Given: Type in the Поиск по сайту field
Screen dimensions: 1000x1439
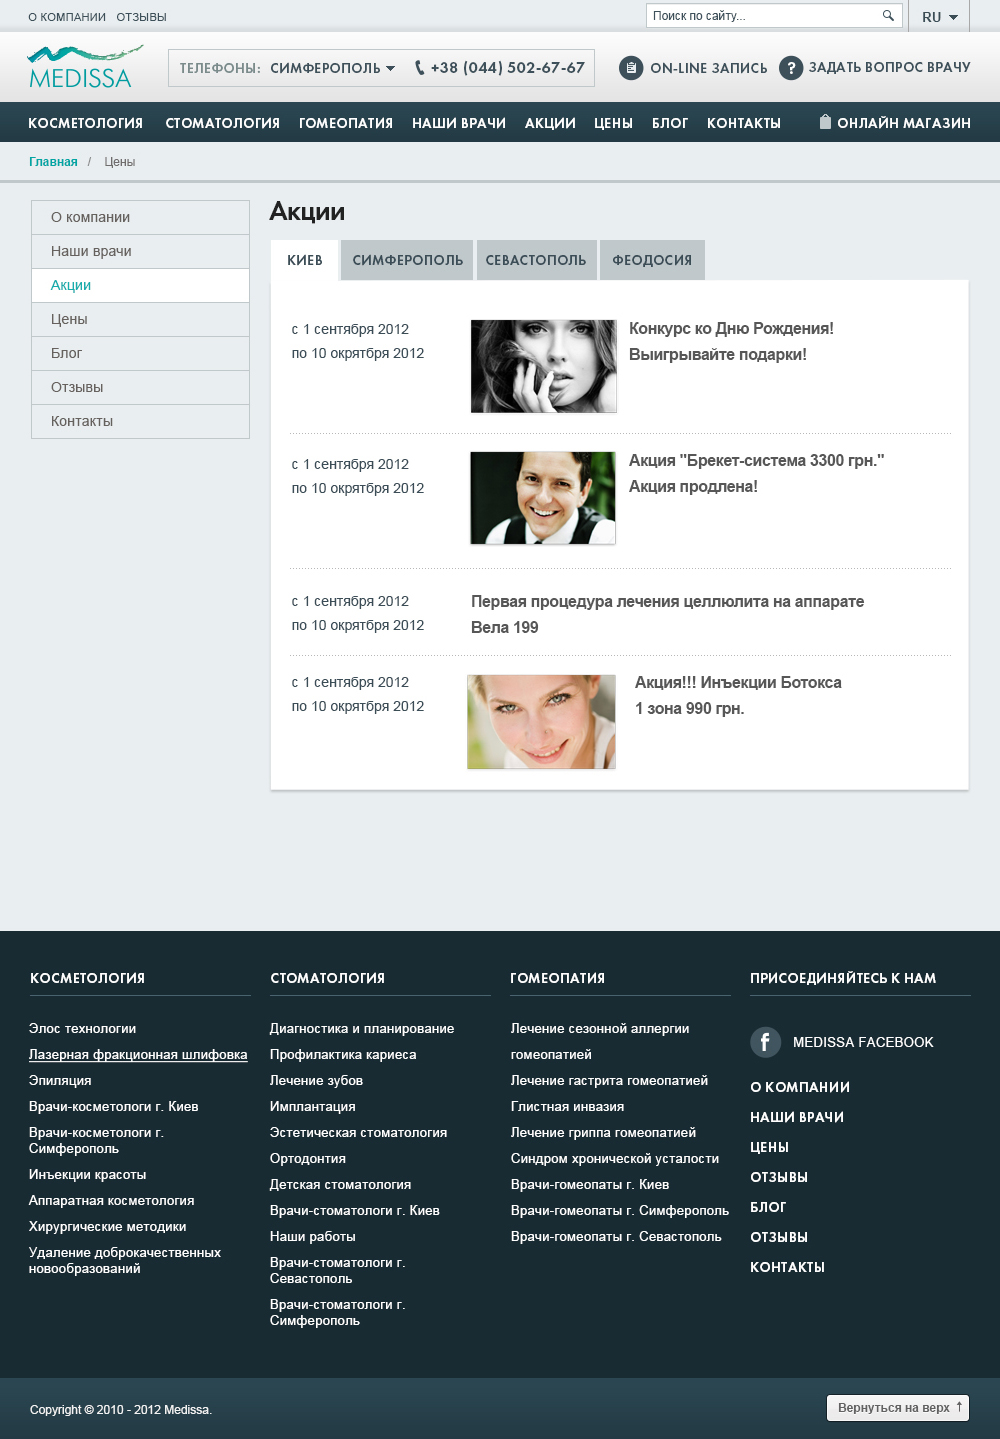Looking at the screenshot, I should (x=760, y=16).
